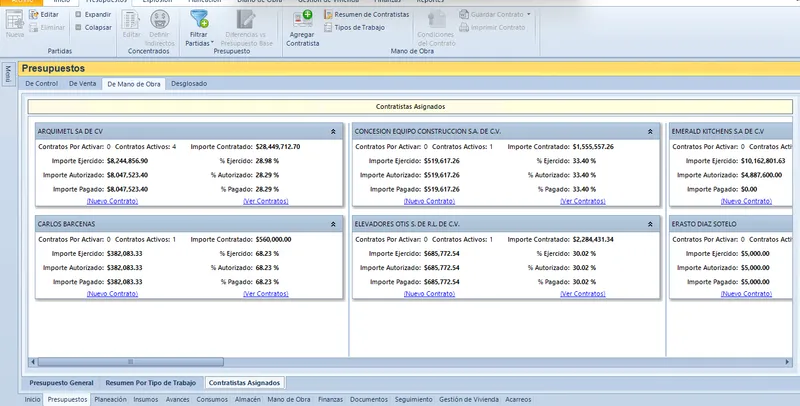The width and height of the screenshot is (800, 406).
Task: Click the Colapsar partidas button
Action: (x=93, y=28)
